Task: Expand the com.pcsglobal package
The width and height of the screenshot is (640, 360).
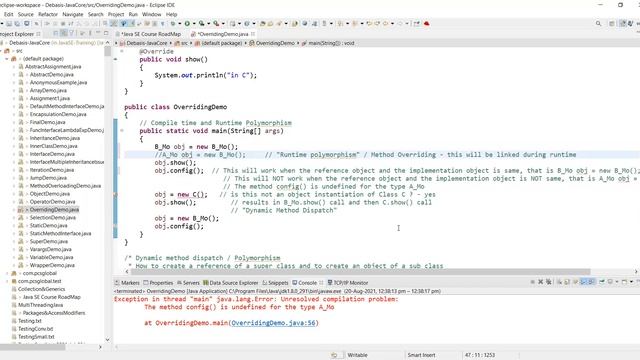Action: click(x=7, y=273)
